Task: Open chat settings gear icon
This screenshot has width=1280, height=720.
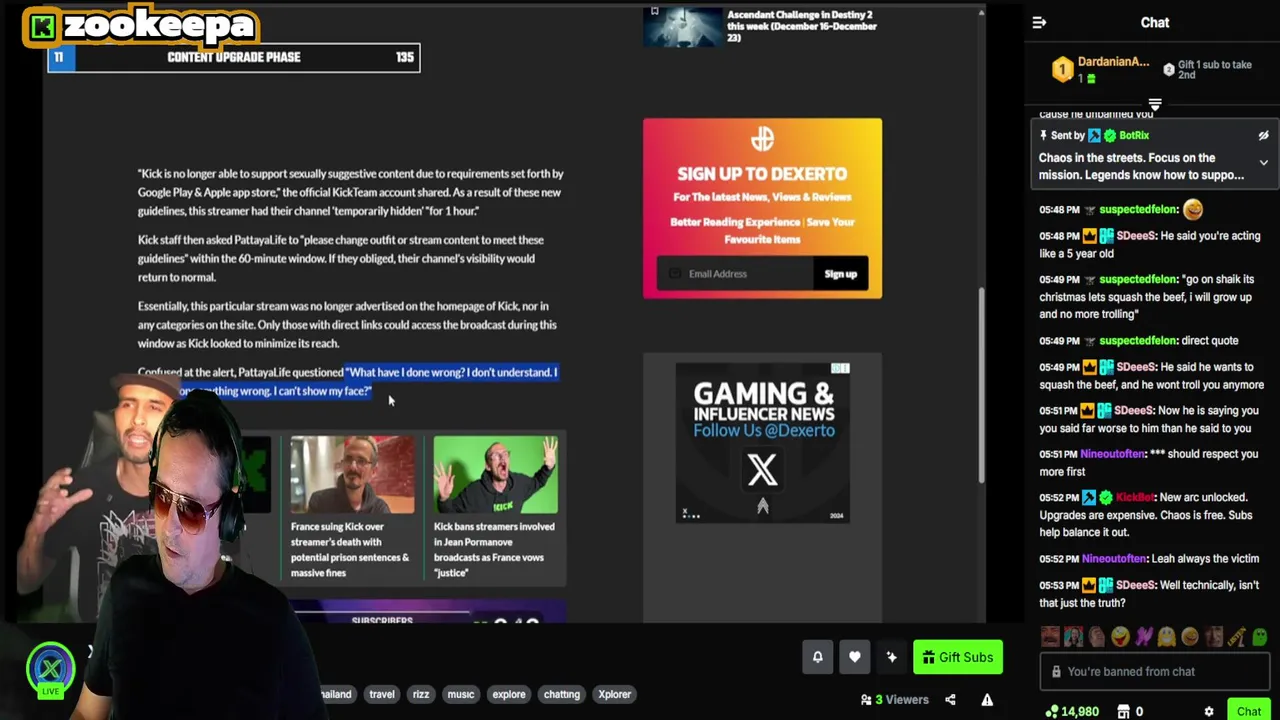Action: click(1209, 711)
